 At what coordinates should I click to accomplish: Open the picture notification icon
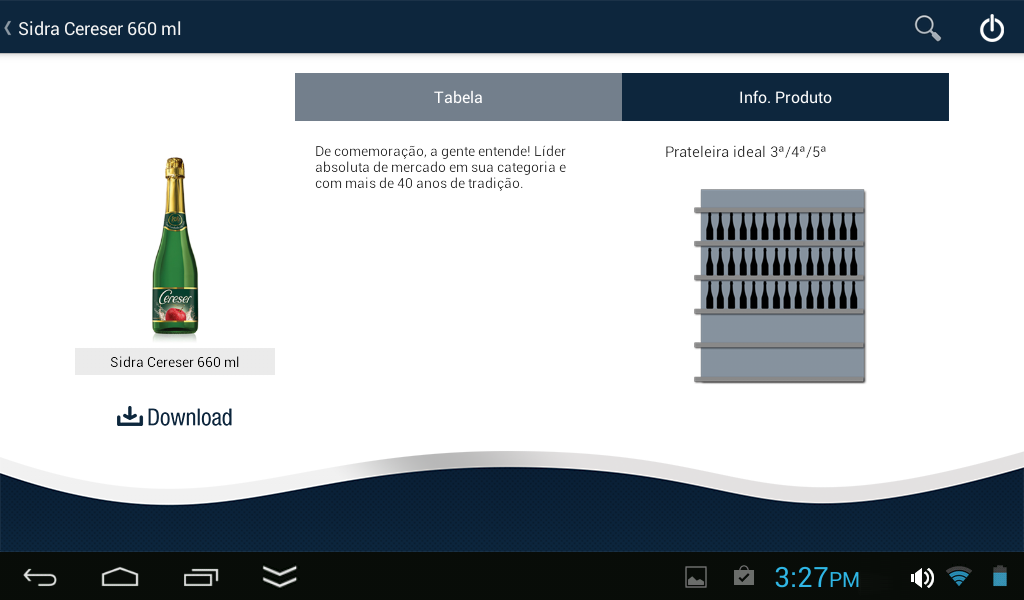(x=696, y=577)
